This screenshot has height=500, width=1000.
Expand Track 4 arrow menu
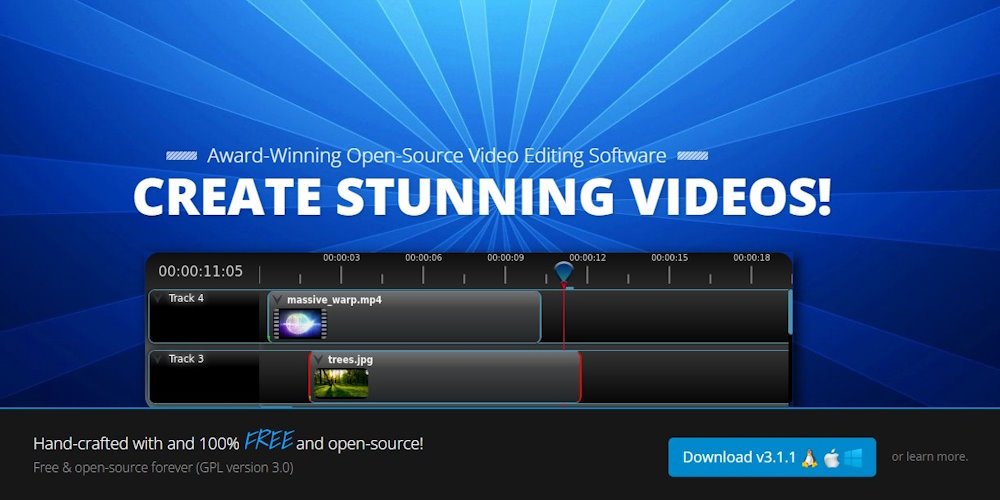[158, 298]
